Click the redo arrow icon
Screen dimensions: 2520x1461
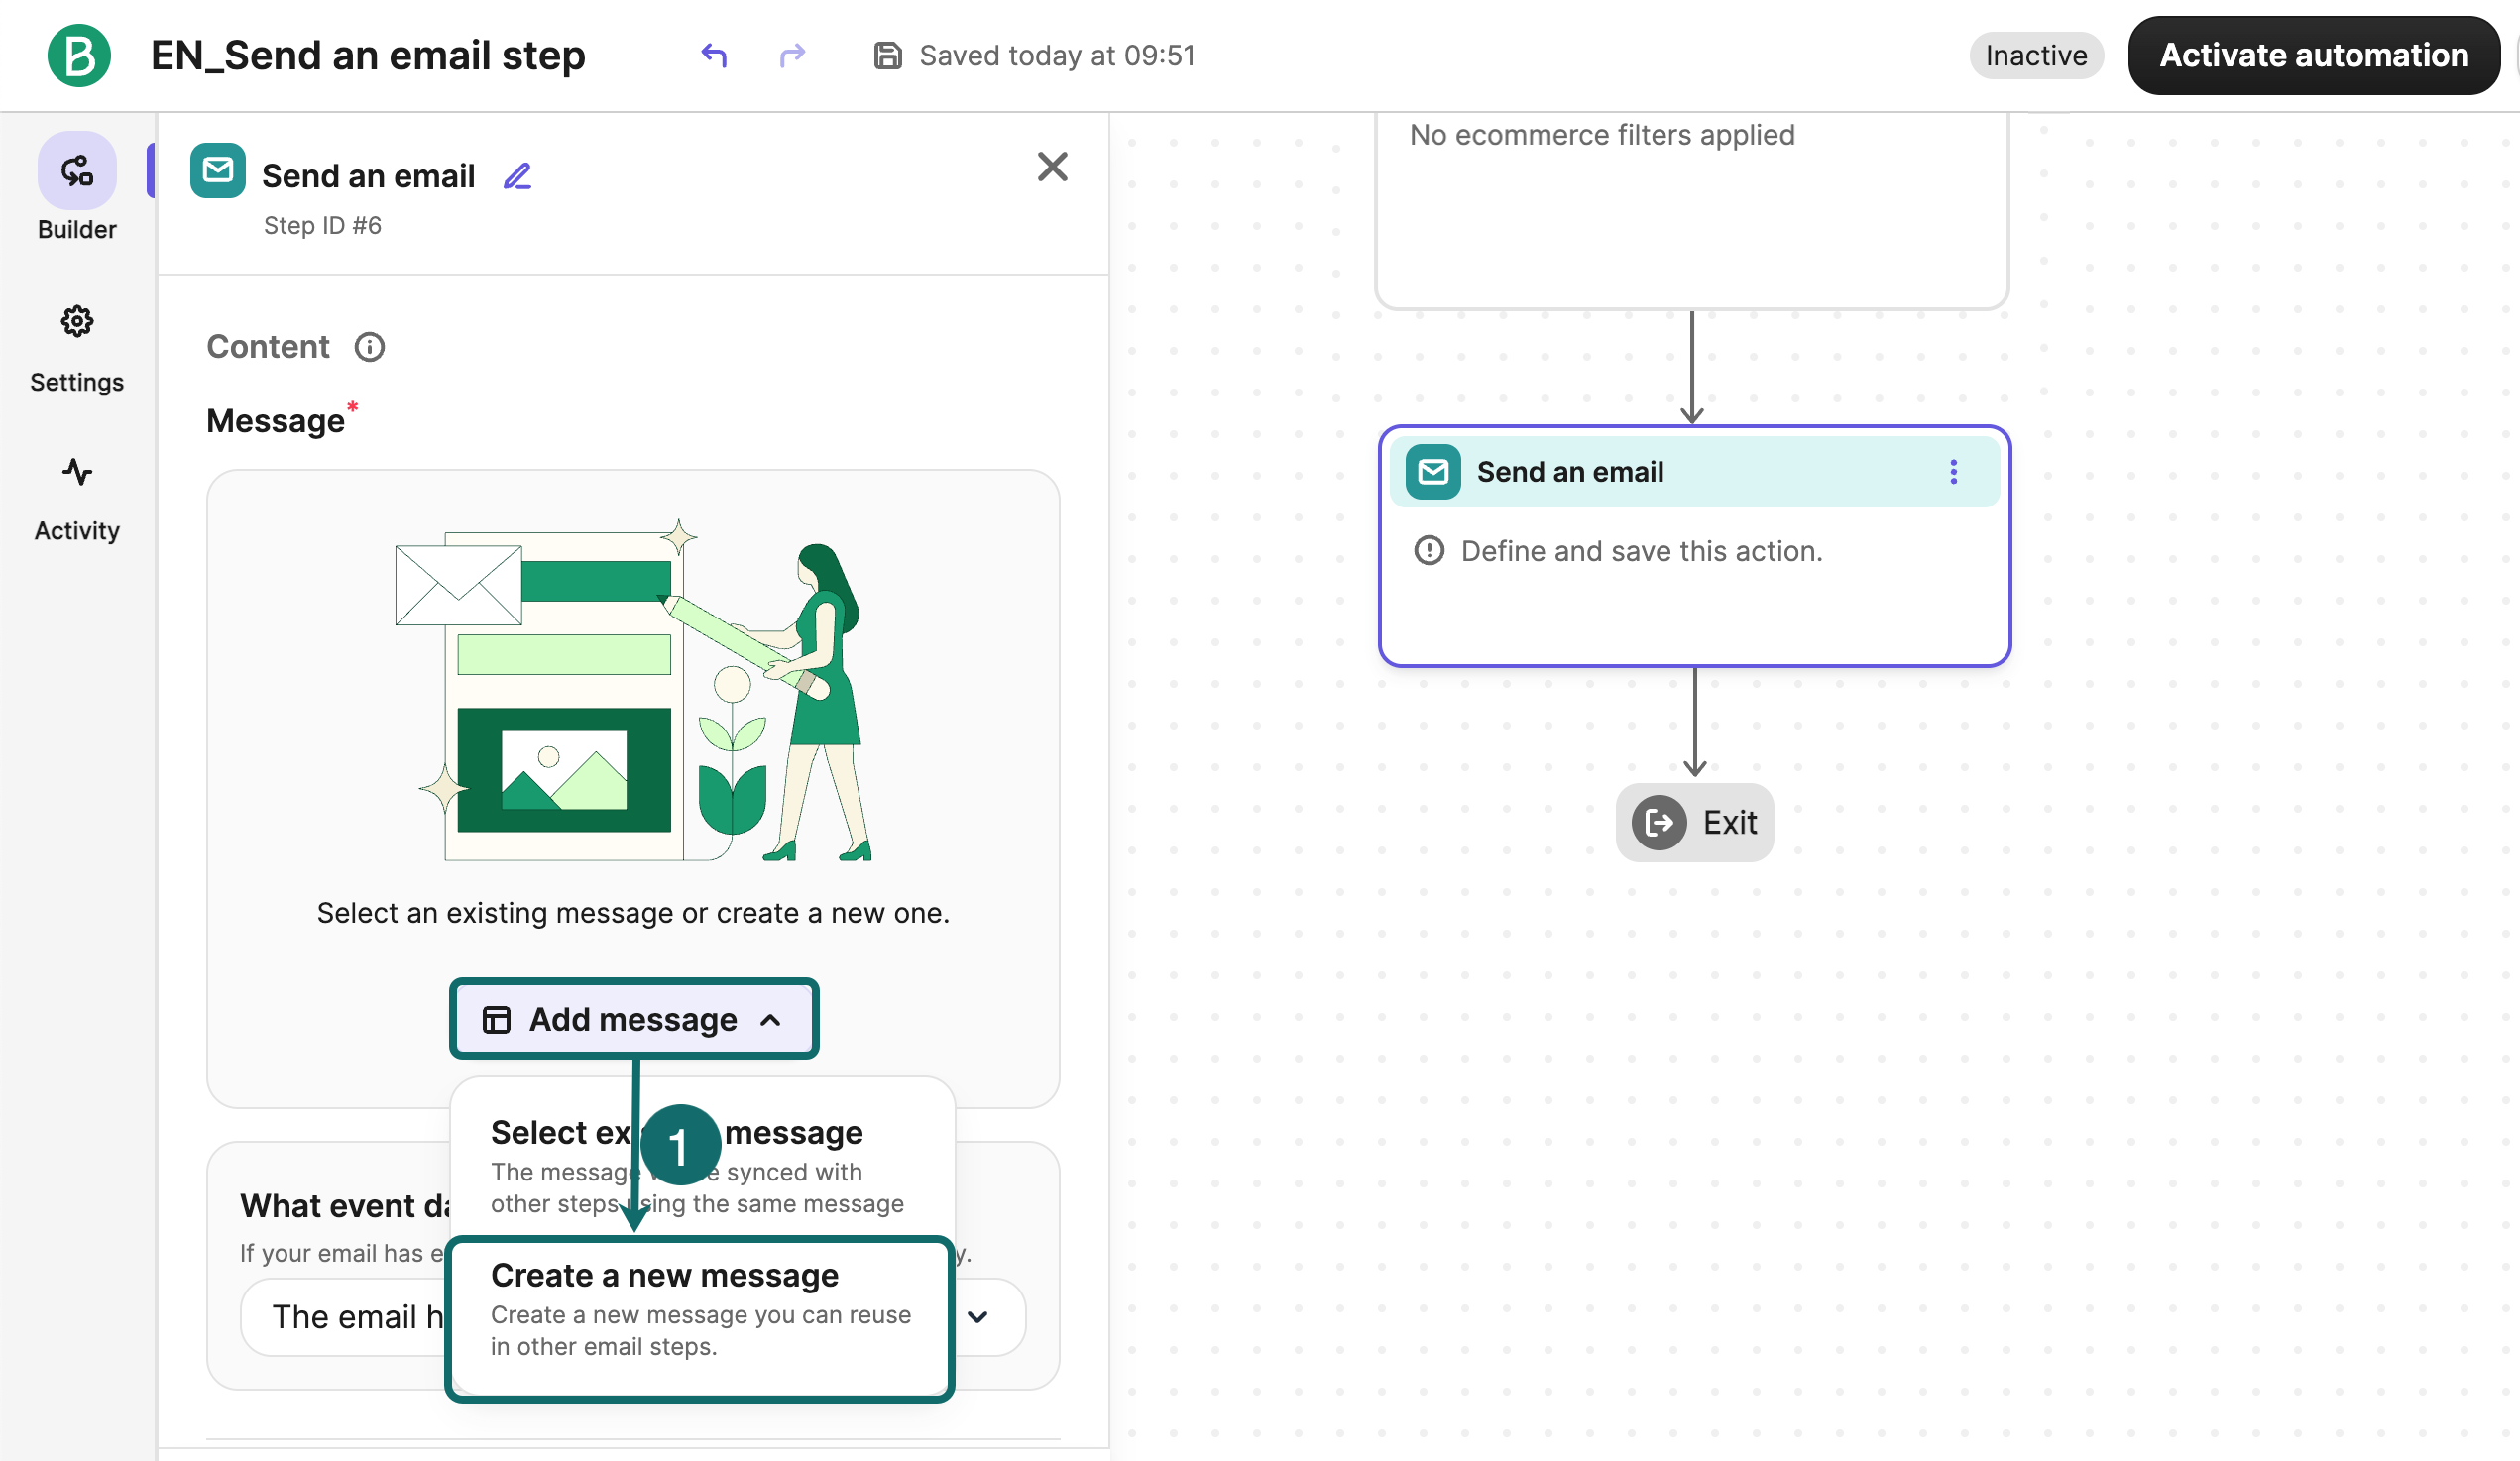[x=792, y=55]
